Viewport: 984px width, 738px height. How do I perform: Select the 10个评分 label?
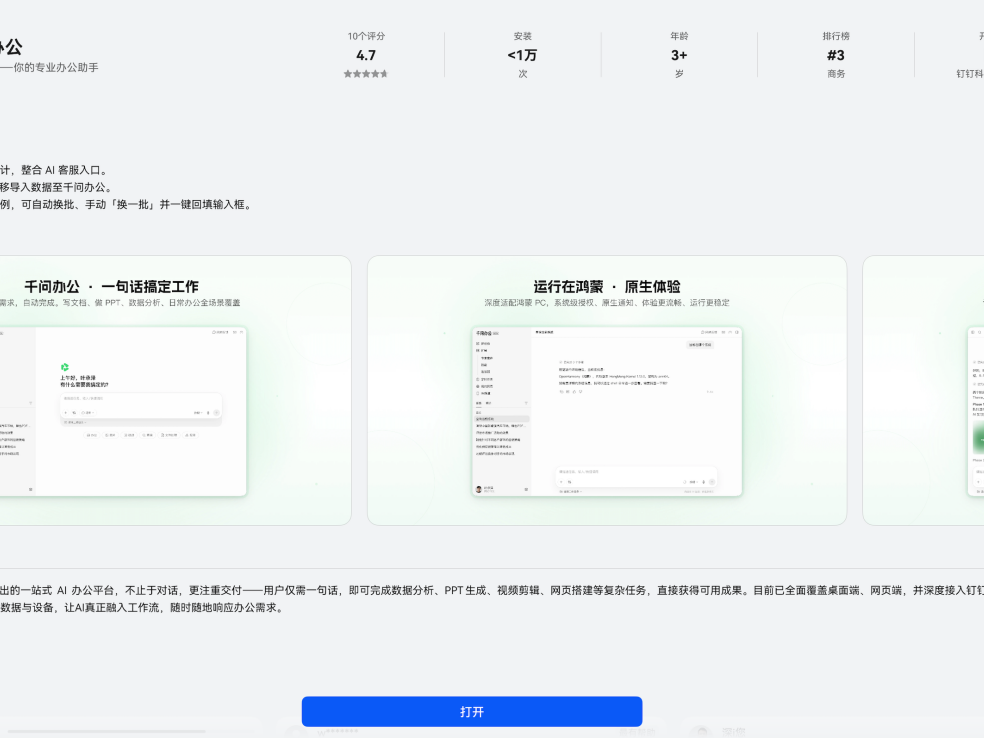(366, 36)
